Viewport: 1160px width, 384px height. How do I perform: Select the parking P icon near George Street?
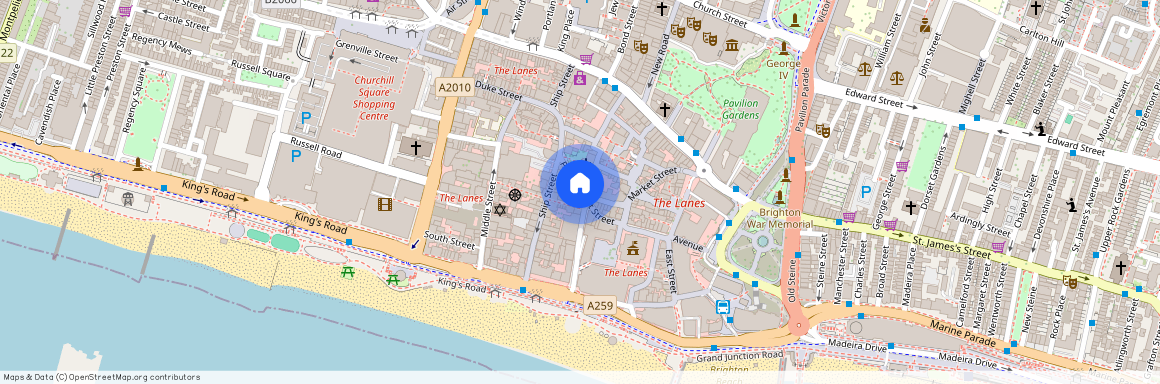pos(866,192)
